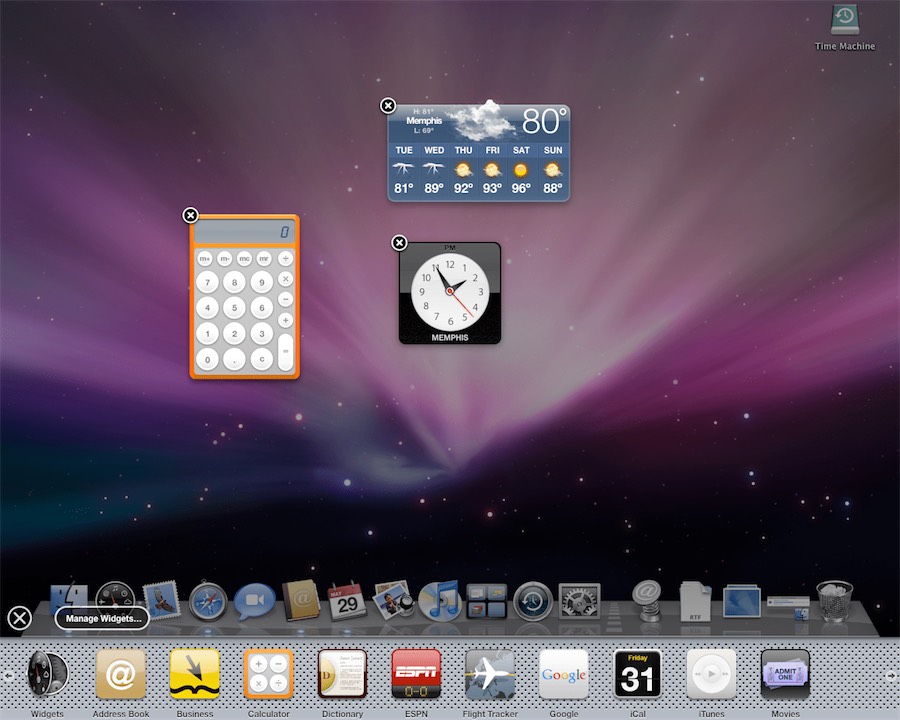The height and width of the screenshot is (720, 900).
Task: Click the calculator clear c key
Action: coord(262,360)
